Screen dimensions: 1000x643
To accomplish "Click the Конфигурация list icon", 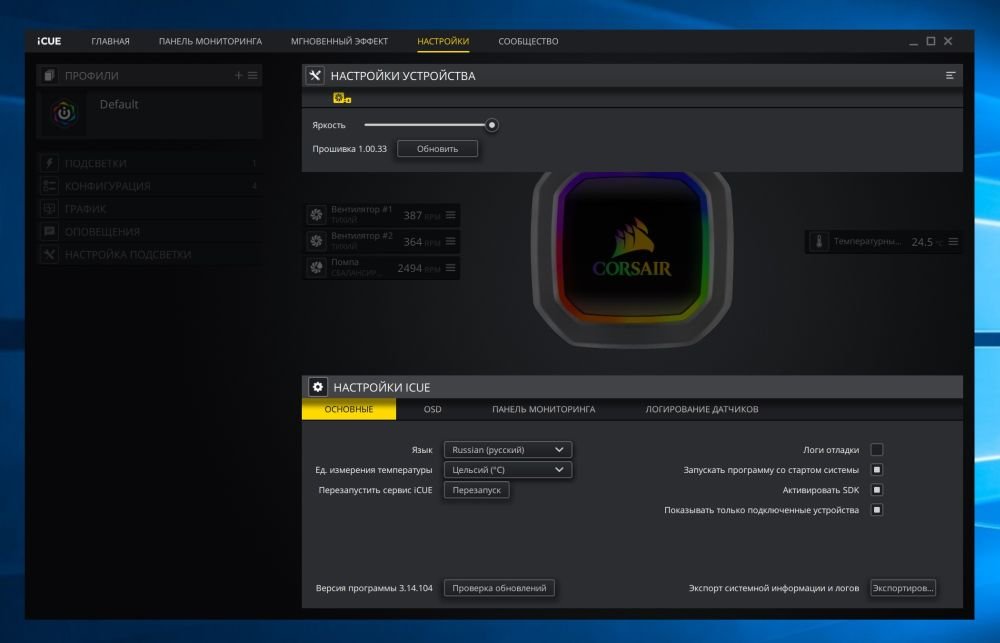I will tap(49, 186).
